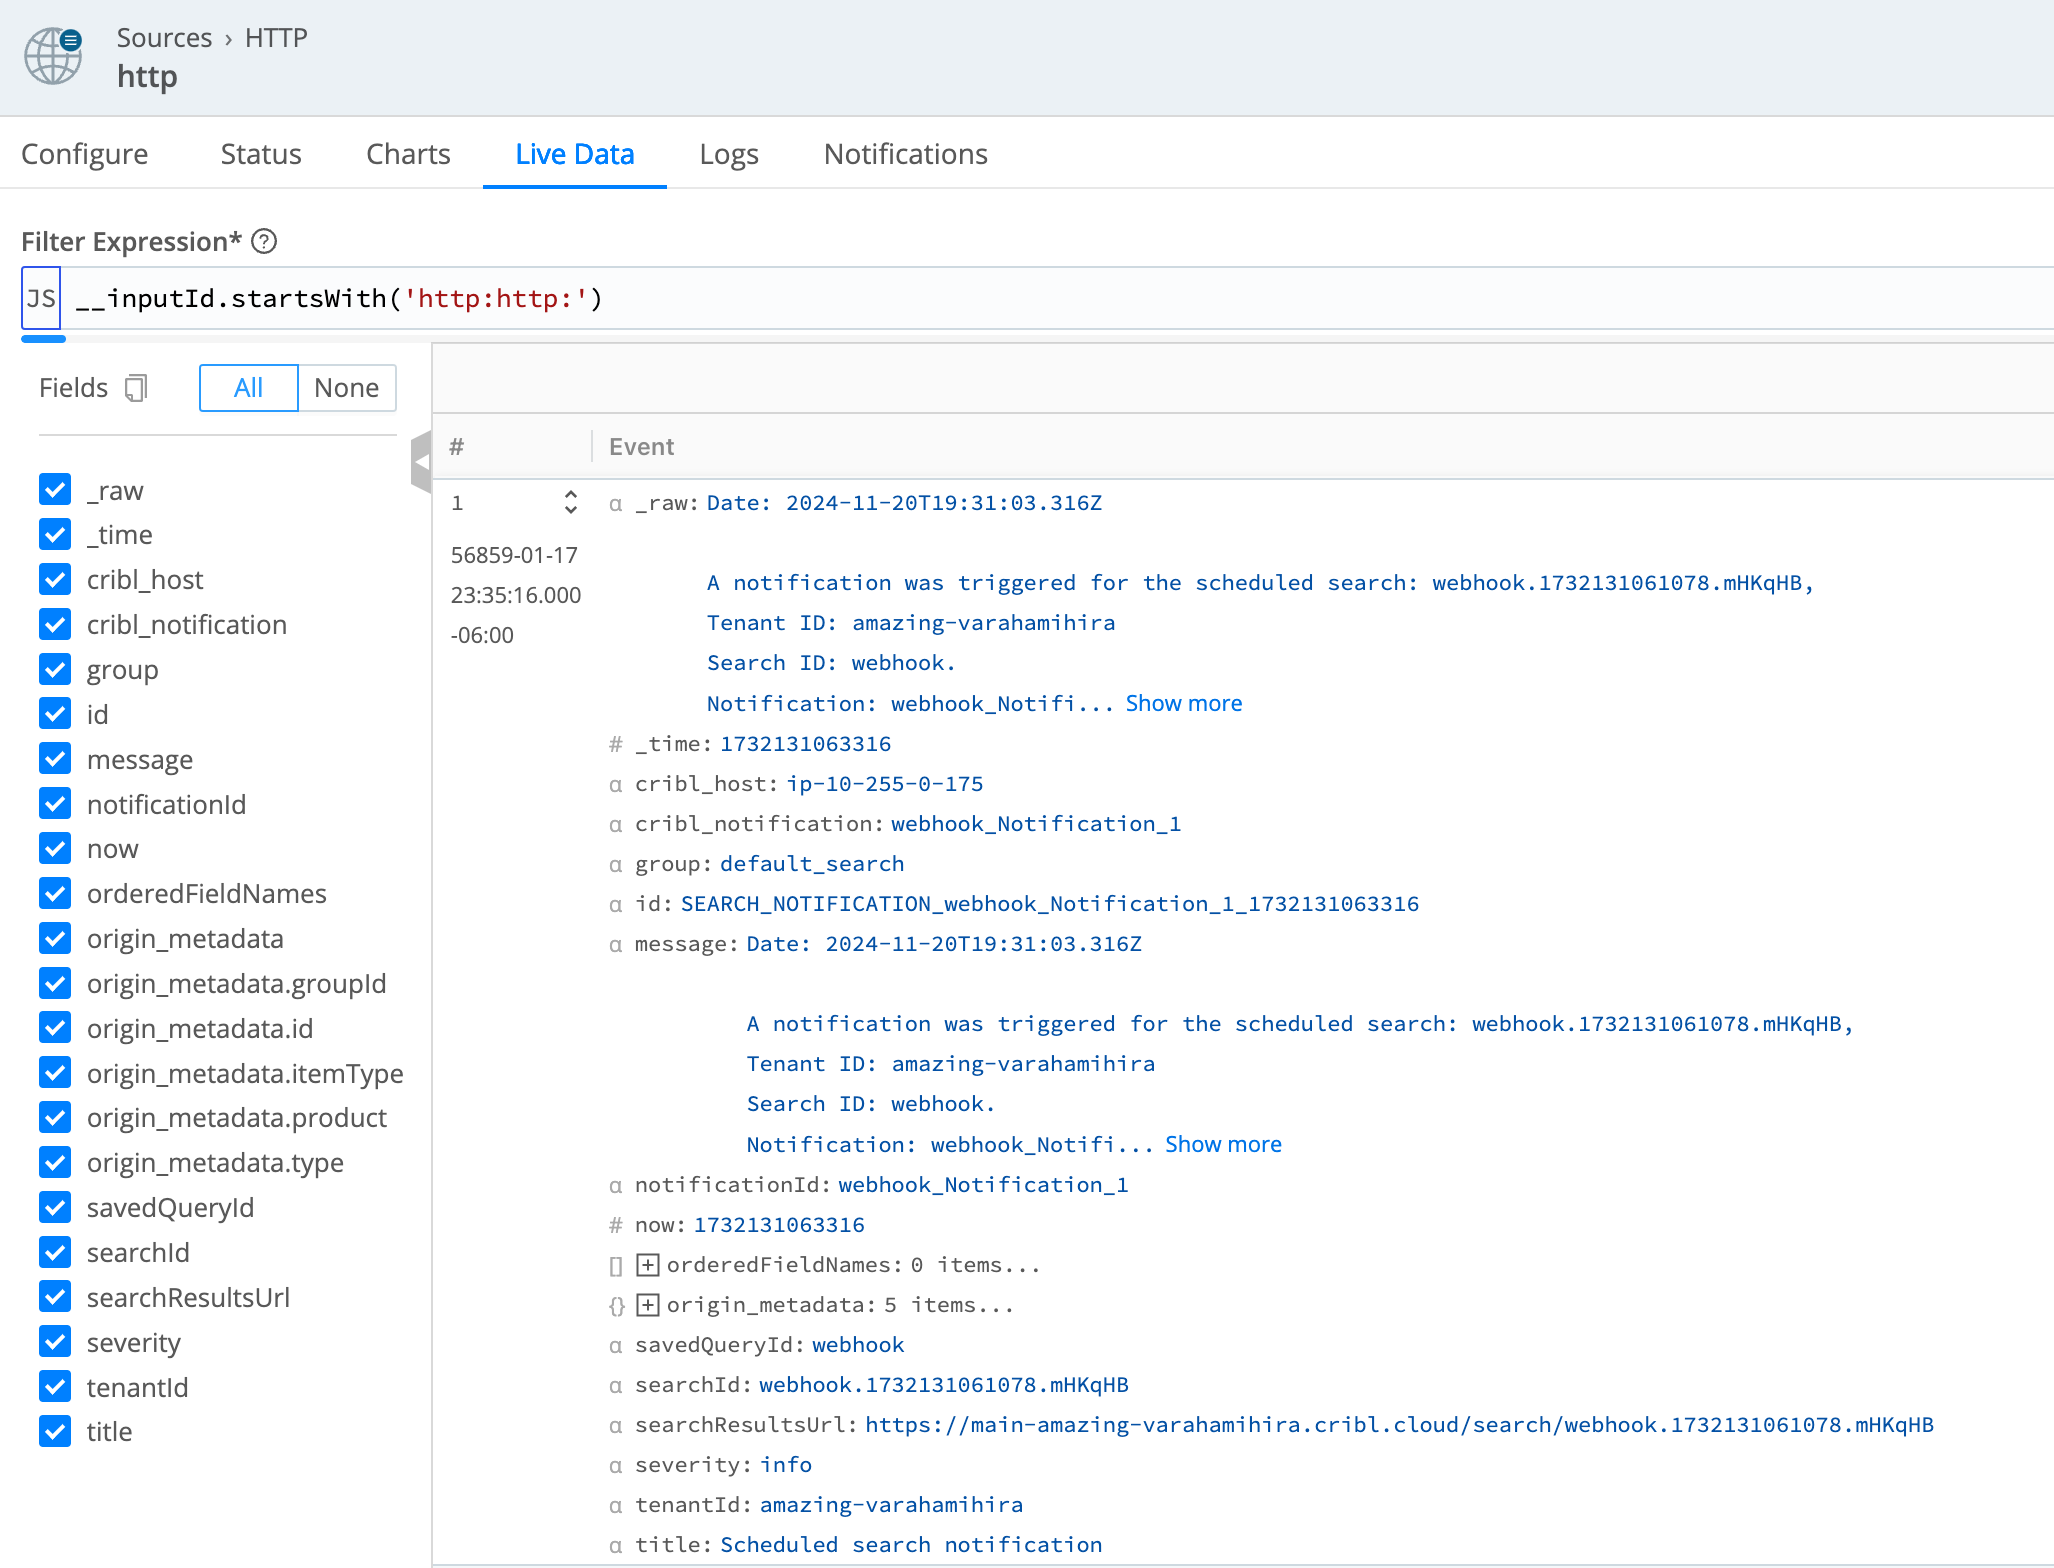Click the copy fields icon
Screen dimensions: 2054x1568
(x=136, y=388)
